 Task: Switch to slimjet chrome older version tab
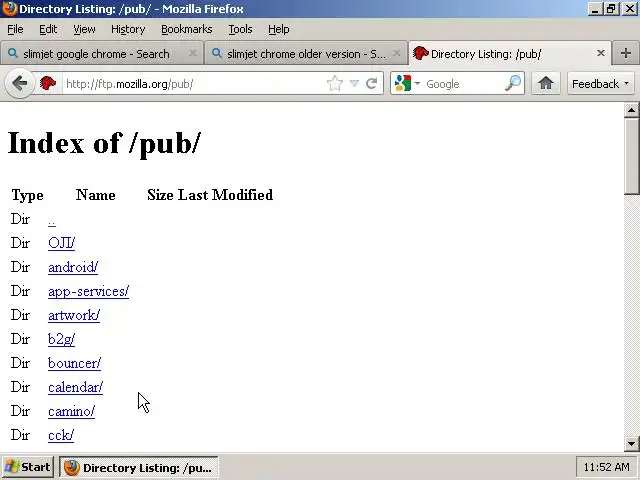305,53
